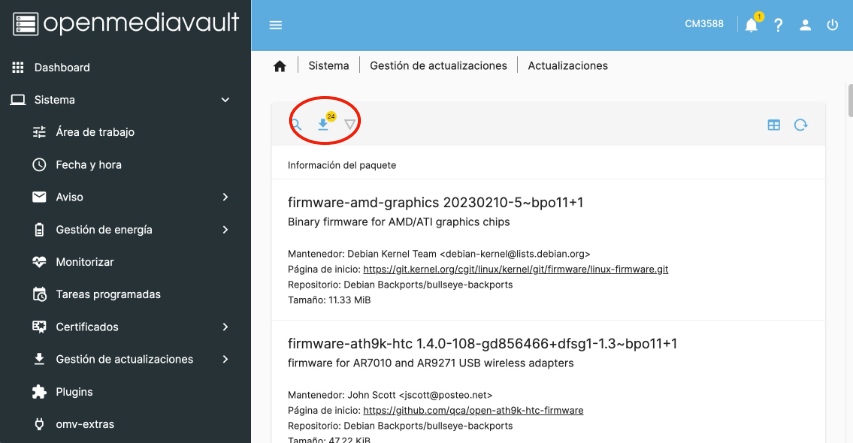The image size is (853, 443).
Task: Click the search icon in package toolbar
Action: [x=296, y=125]
